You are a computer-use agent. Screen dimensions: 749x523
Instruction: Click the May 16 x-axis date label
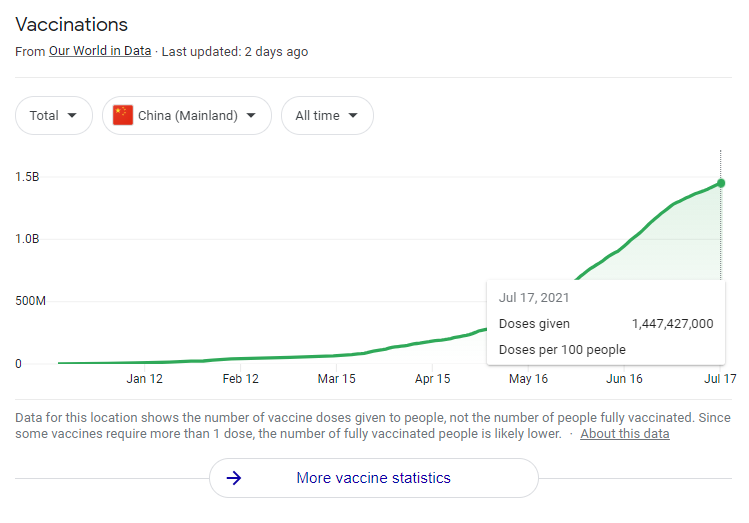click(528, 379)
